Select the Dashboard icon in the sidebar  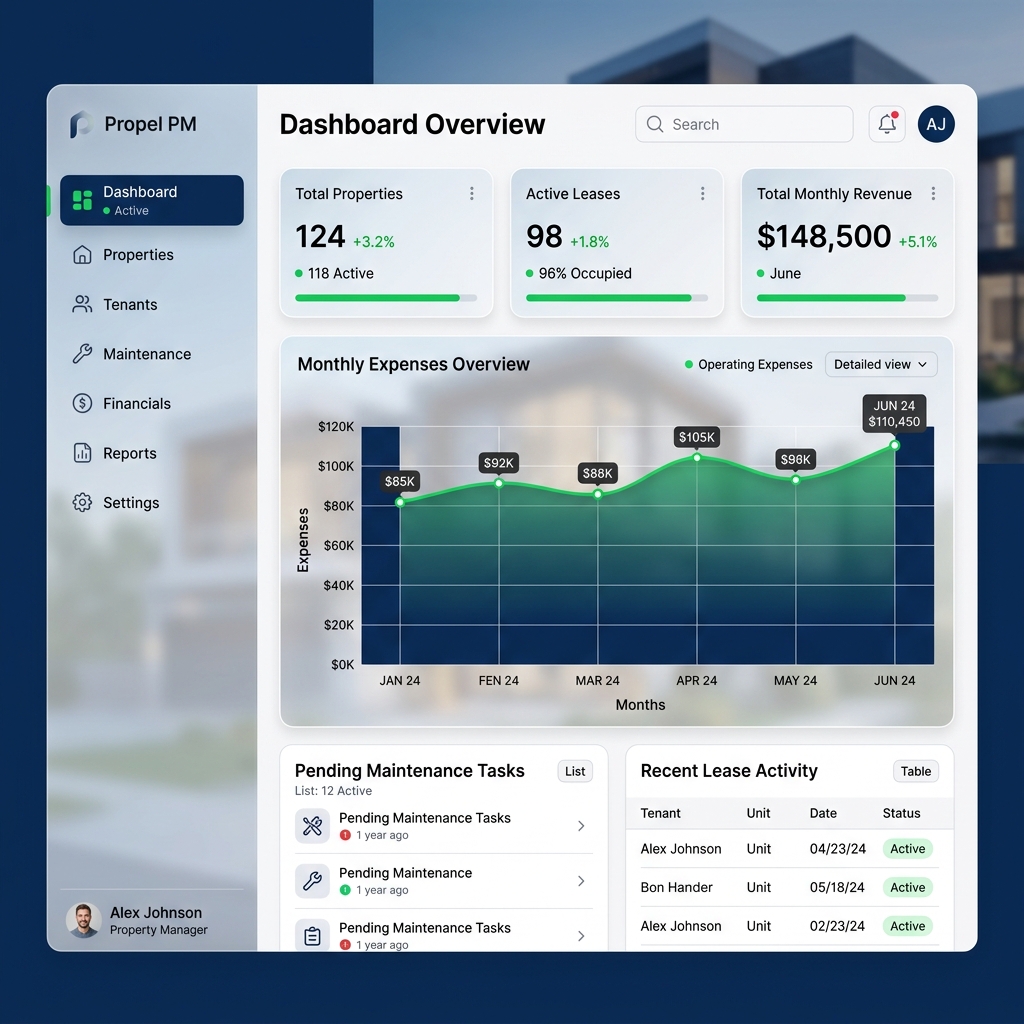pos(82,199)
